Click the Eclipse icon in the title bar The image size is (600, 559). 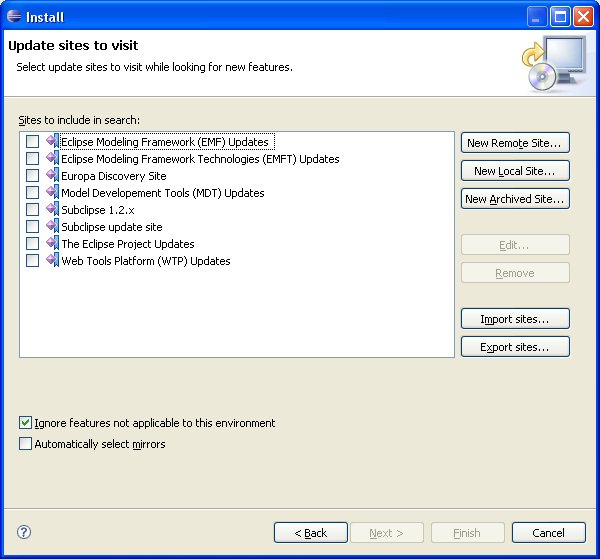click(x=12, y=15)
